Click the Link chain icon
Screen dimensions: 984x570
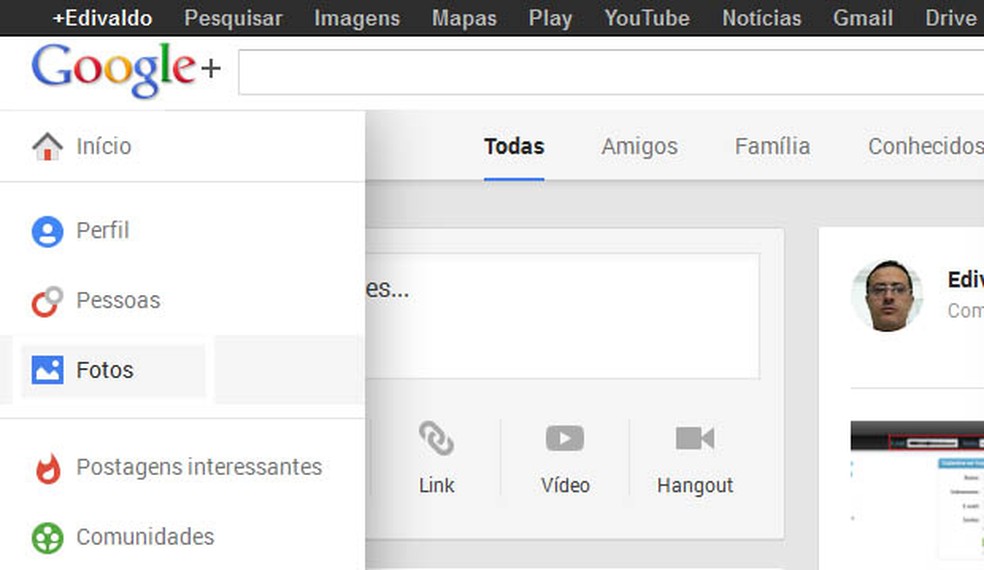(x=437, y=438)
